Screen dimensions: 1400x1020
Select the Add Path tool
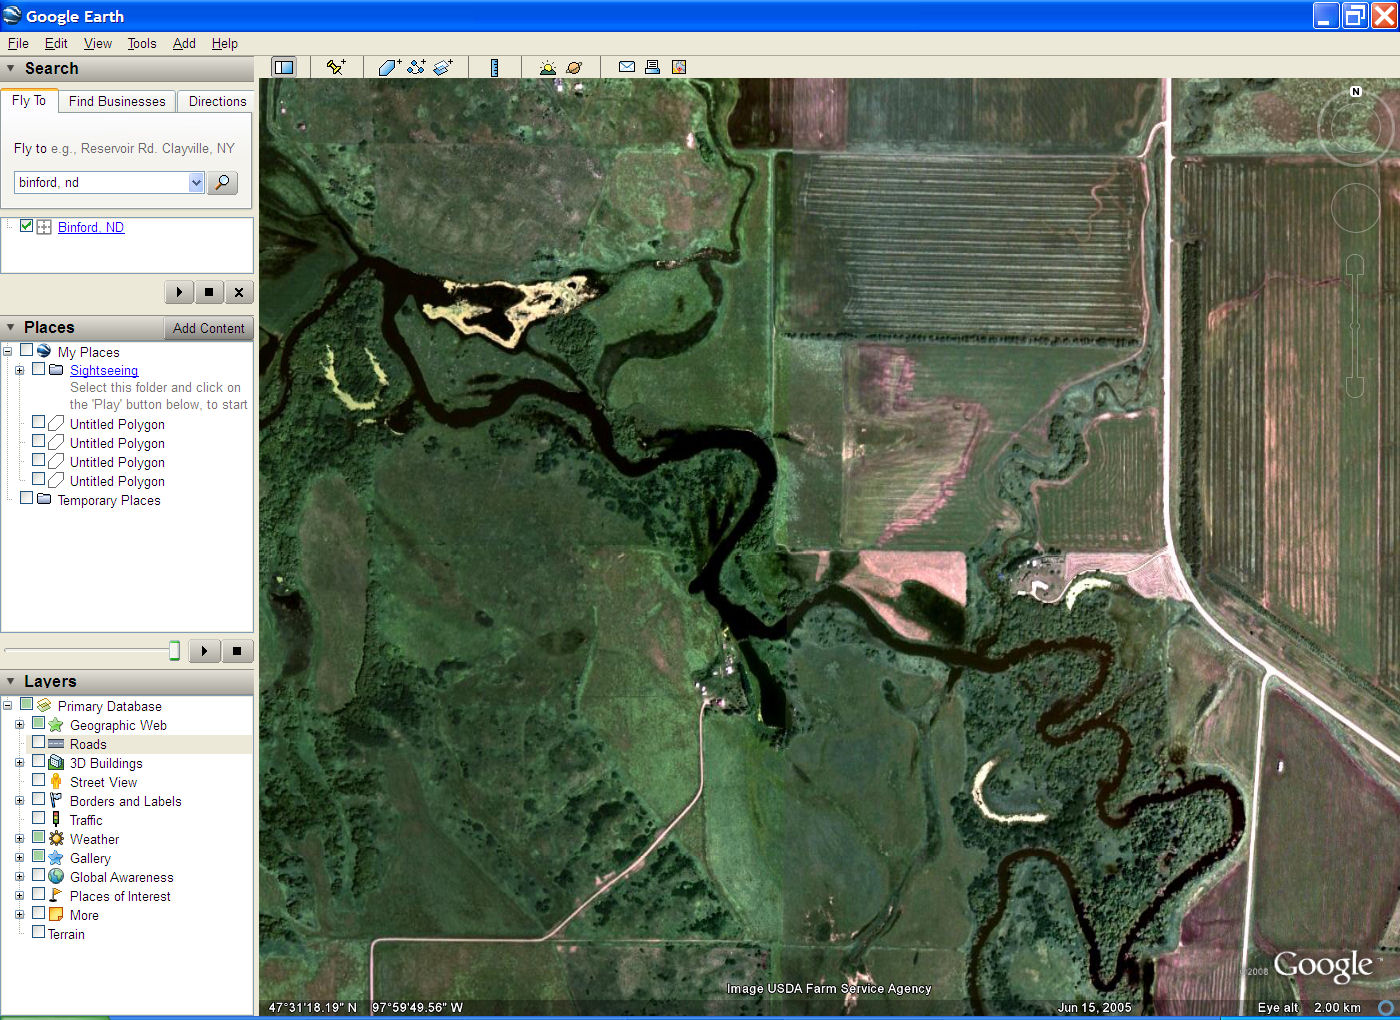pos(416,67)
